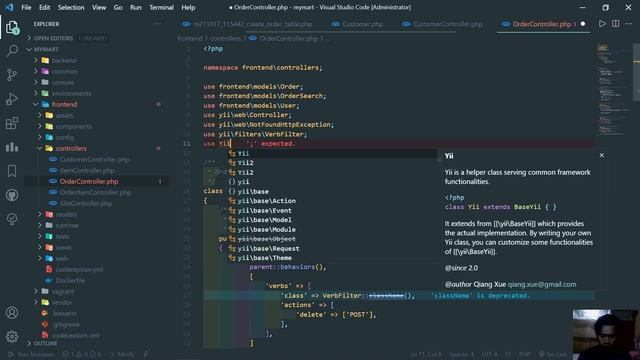Open the Help menu
Screen dimensions: 640x360
click(x=188, y=7)
